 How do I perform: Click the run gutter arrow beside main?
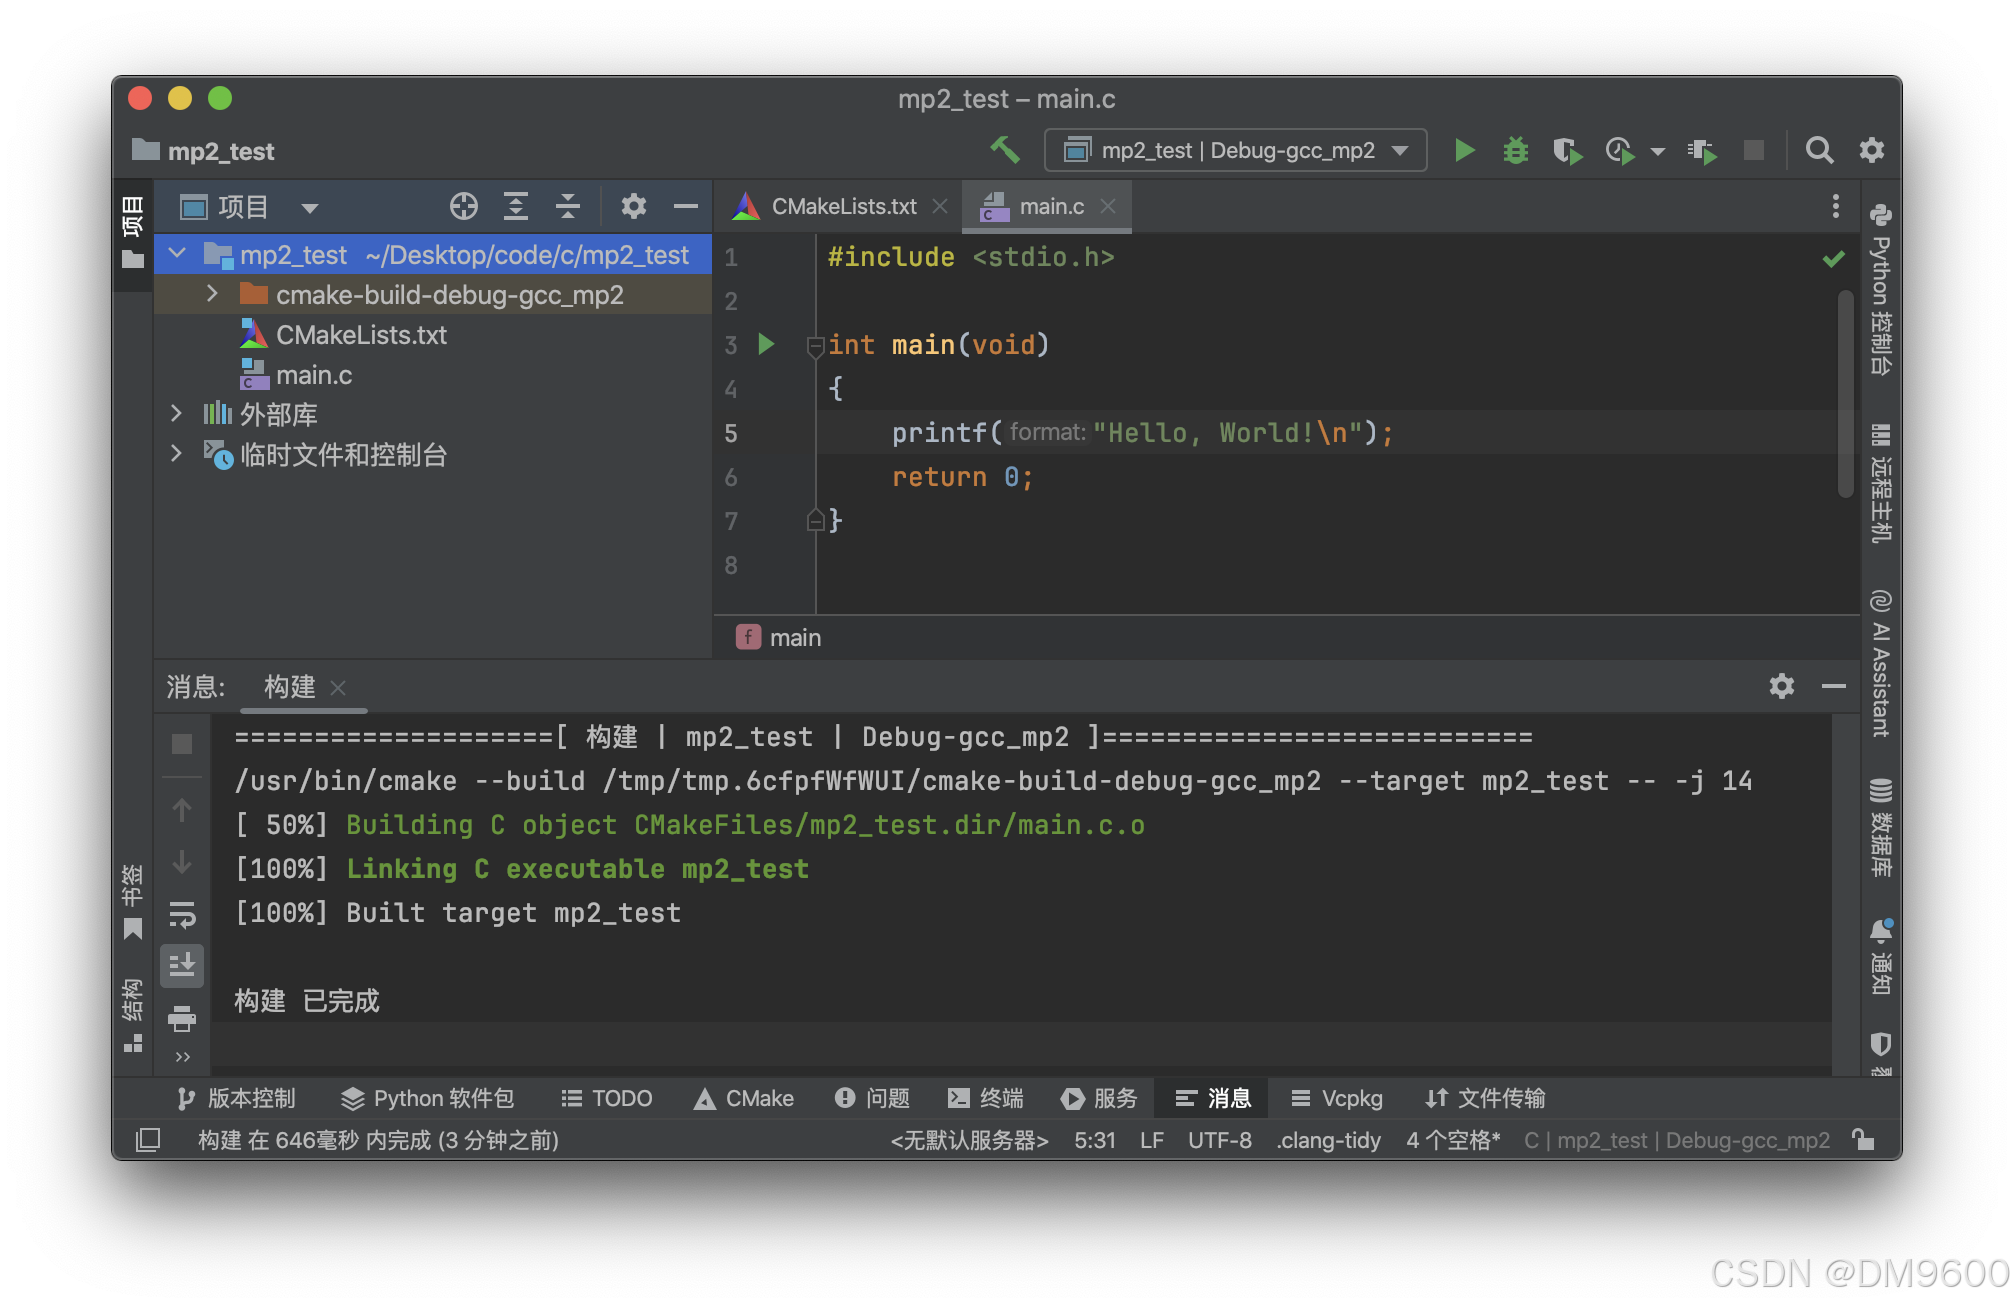pos(767,345)
